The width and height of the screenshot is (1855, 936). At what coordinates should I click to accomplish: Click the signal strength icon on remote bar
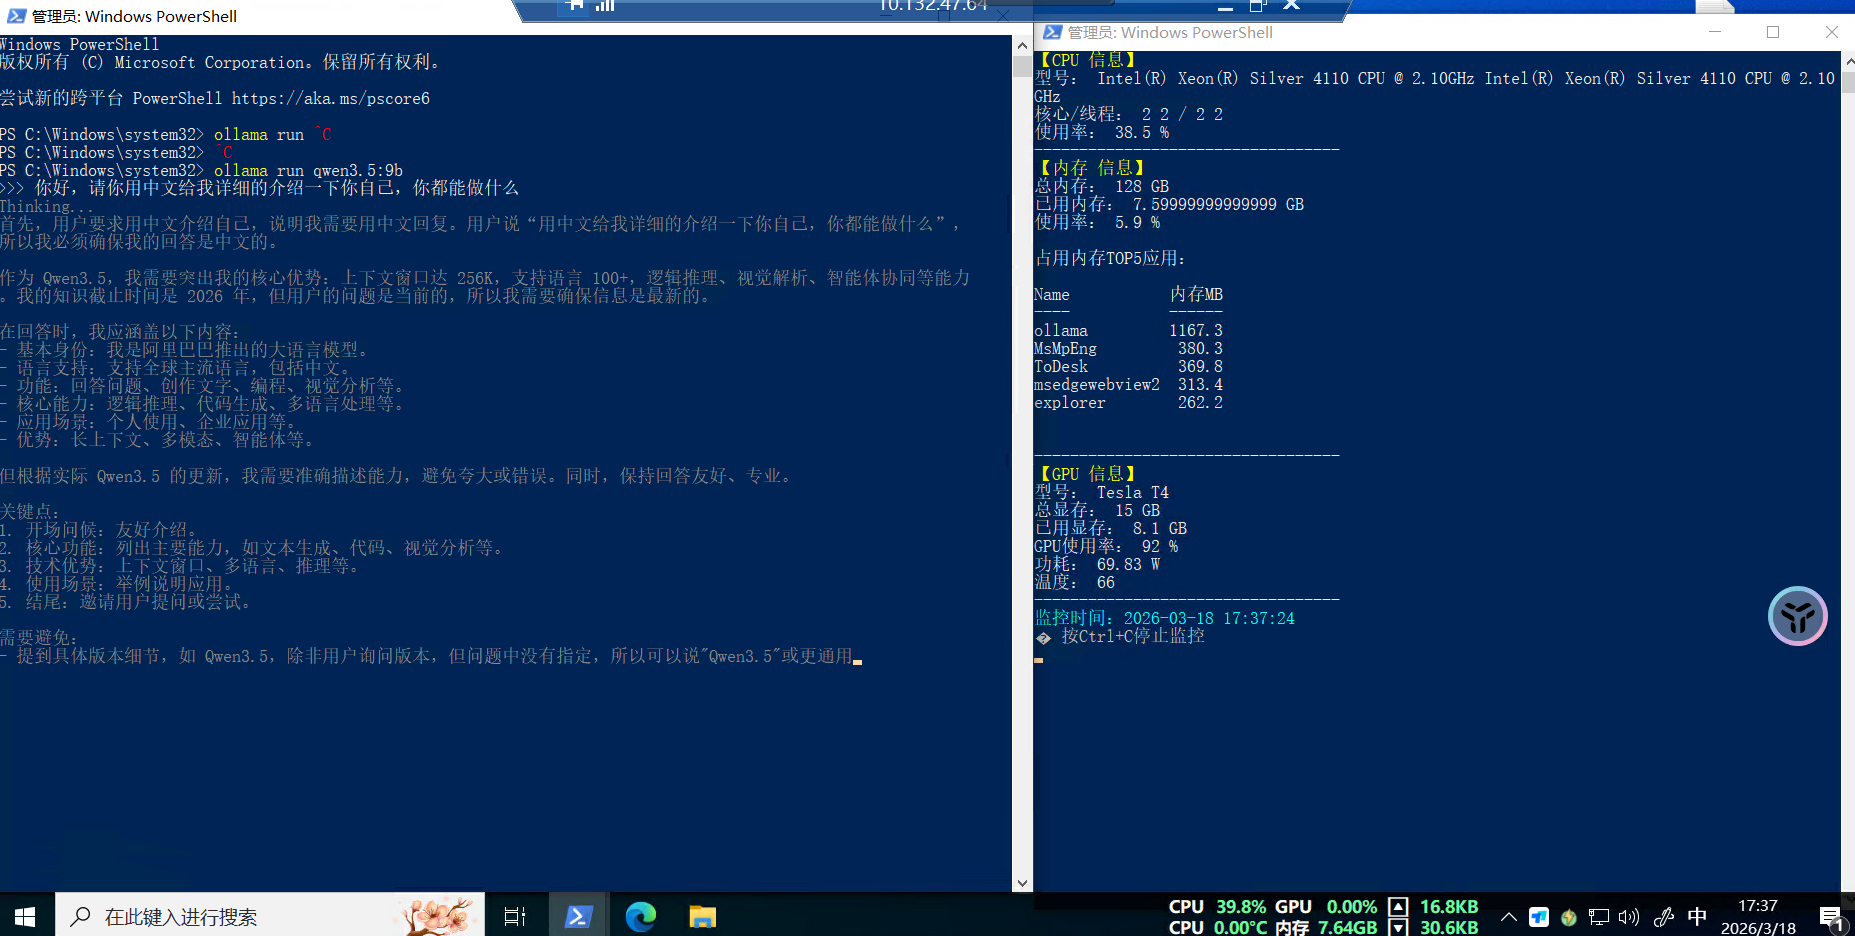coord(605,5)
